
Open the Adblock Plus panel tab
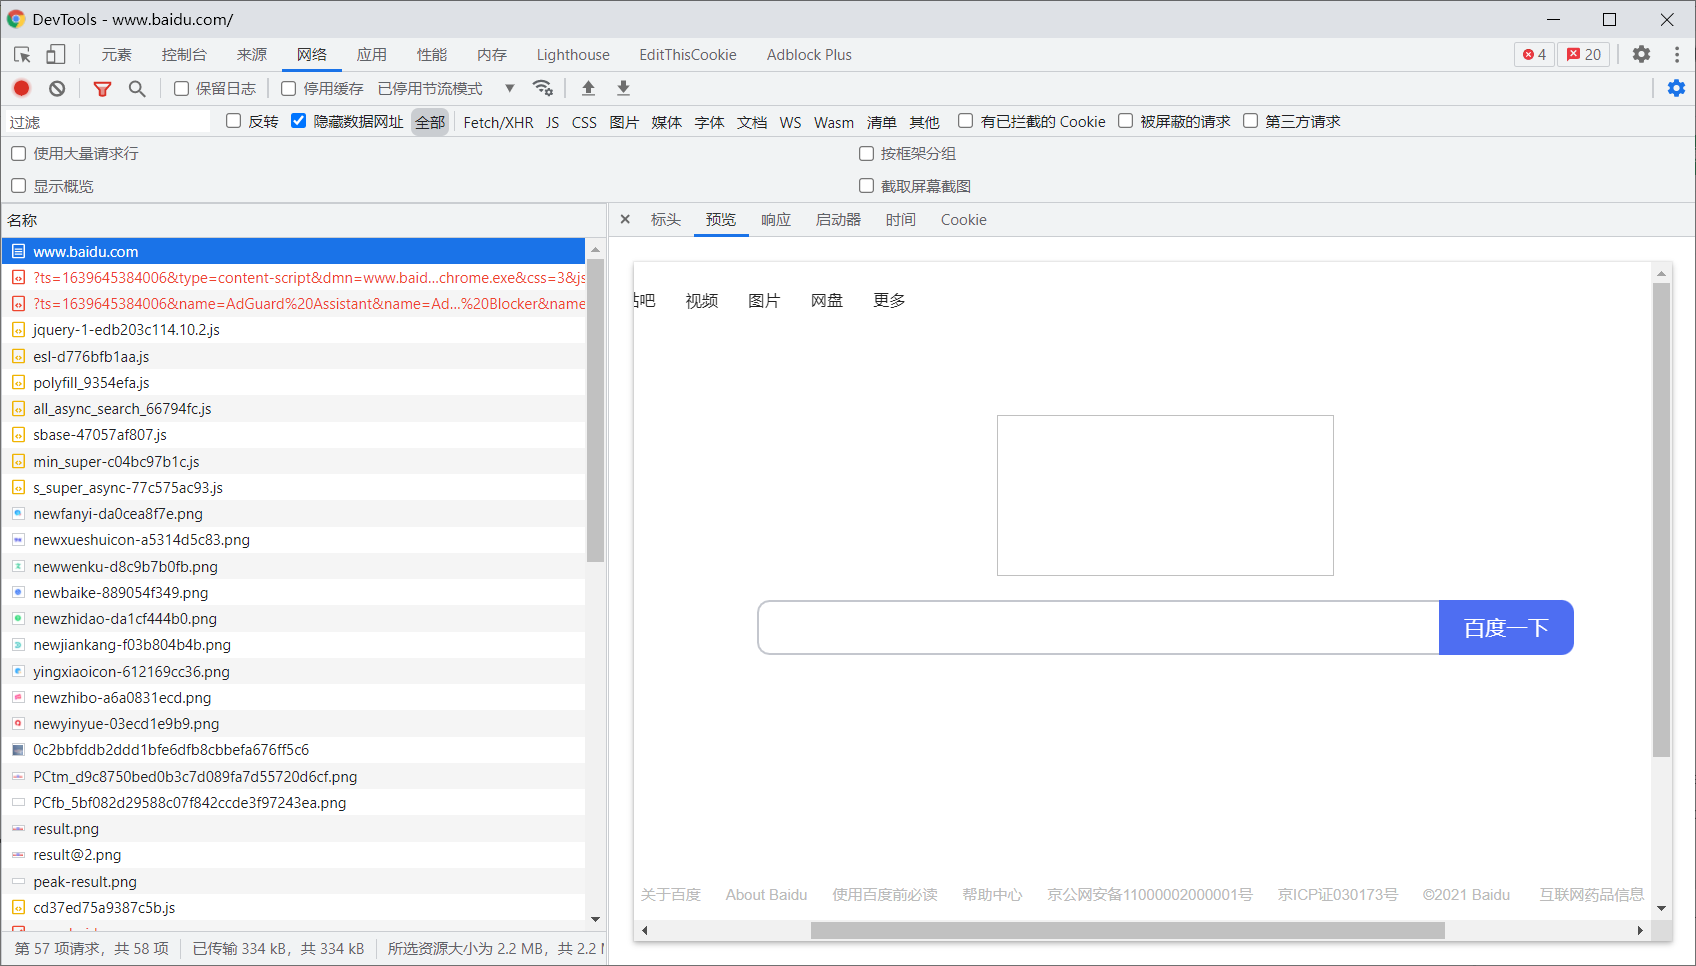coord(809,55)
